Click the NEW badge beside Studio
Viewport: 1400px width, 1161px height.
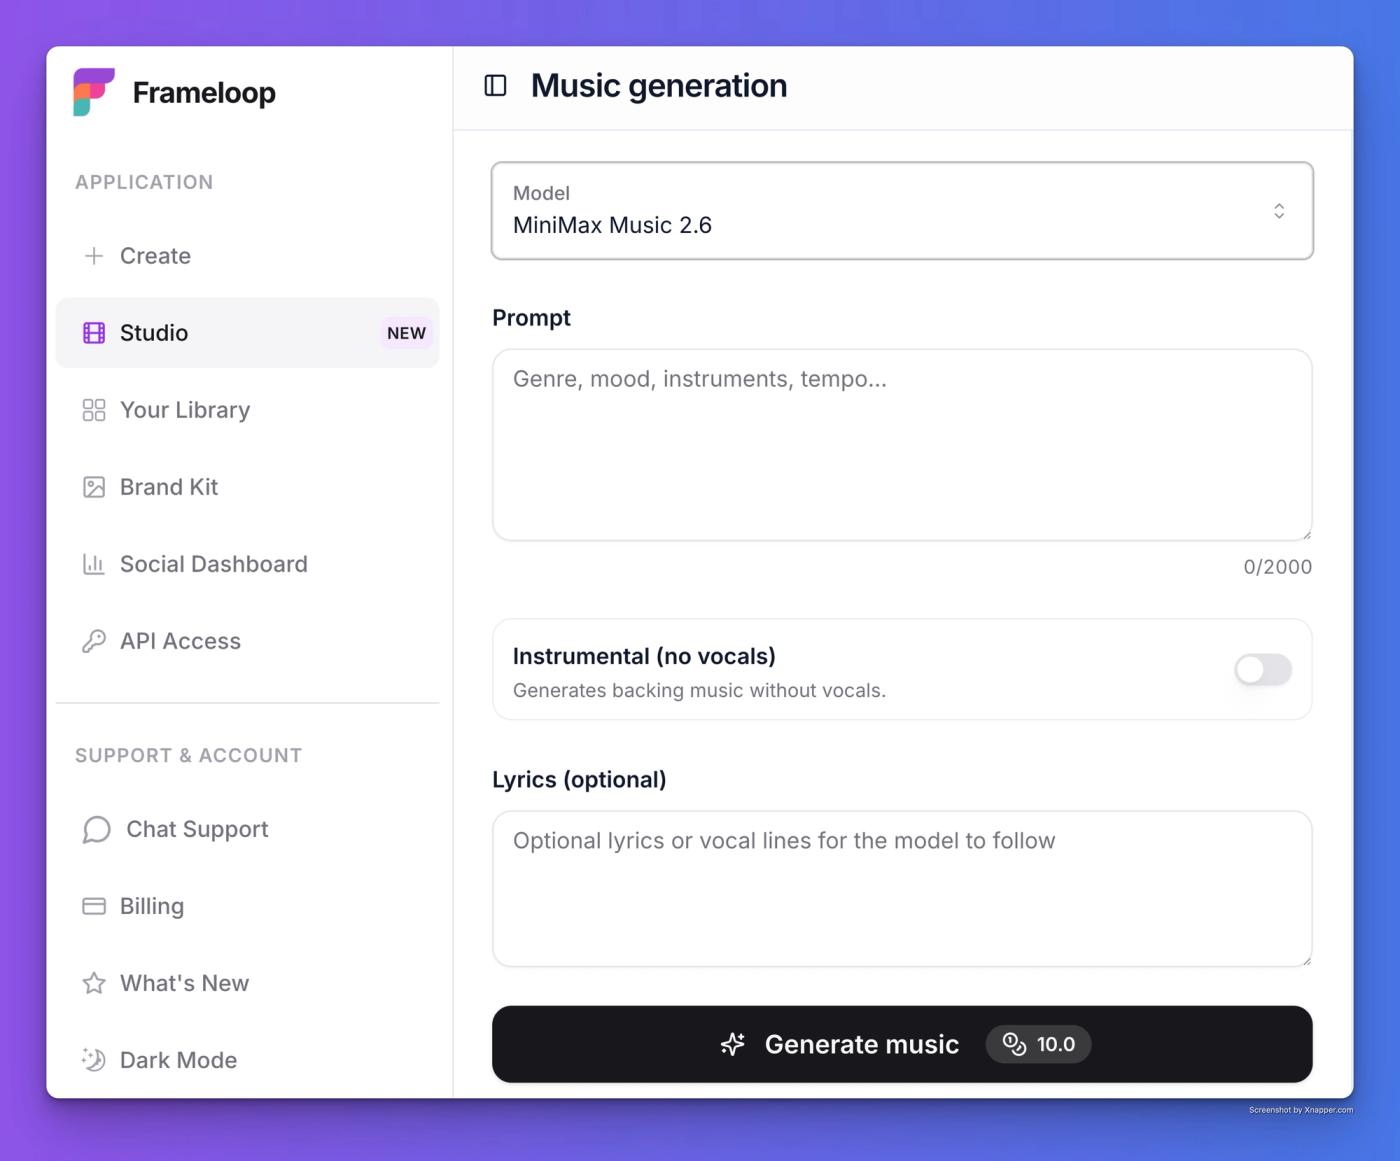click(x=406, y=333)
